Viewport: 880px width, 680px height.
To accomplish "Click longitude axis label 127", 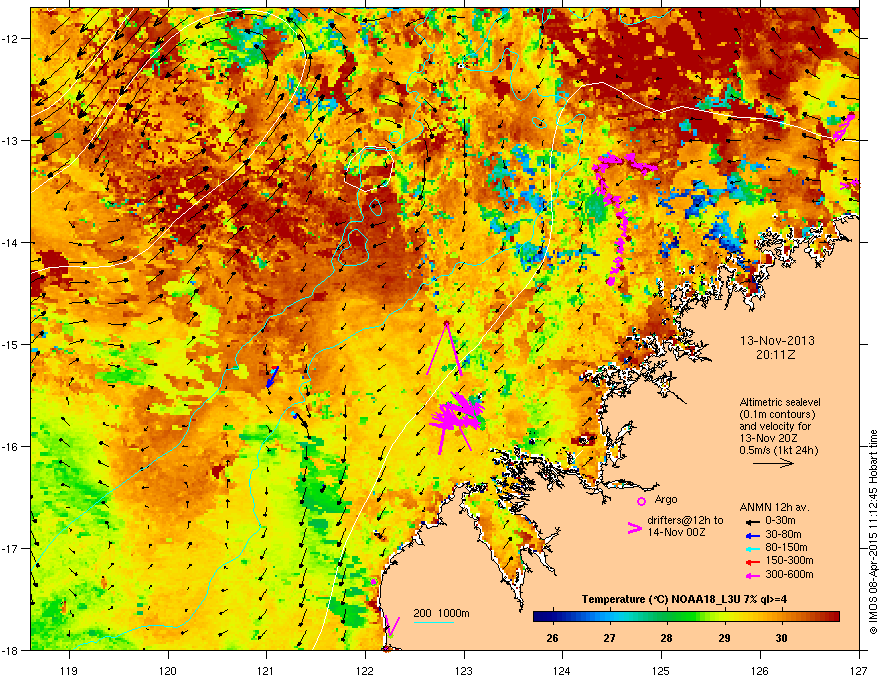I will (859, 670).
